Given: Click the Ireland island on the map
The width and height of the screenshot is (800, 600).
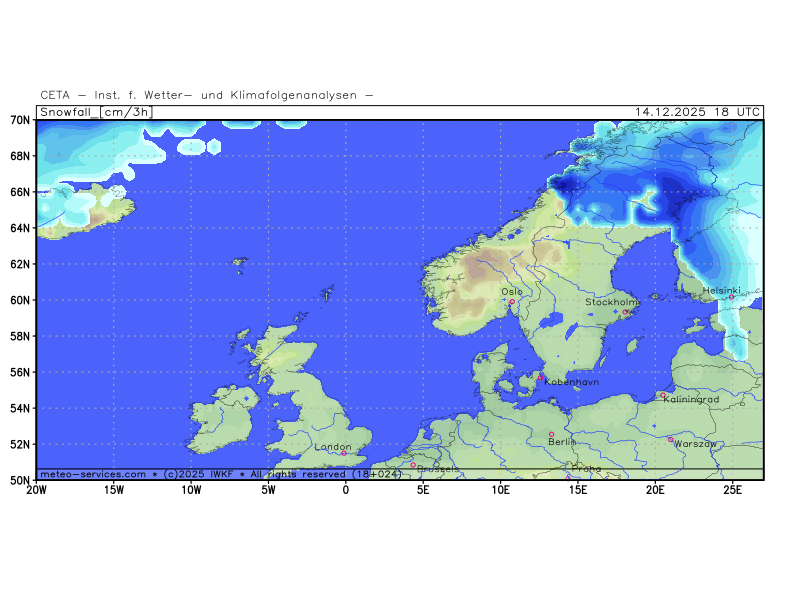Looking at the screenshot, I should [220, 418].
